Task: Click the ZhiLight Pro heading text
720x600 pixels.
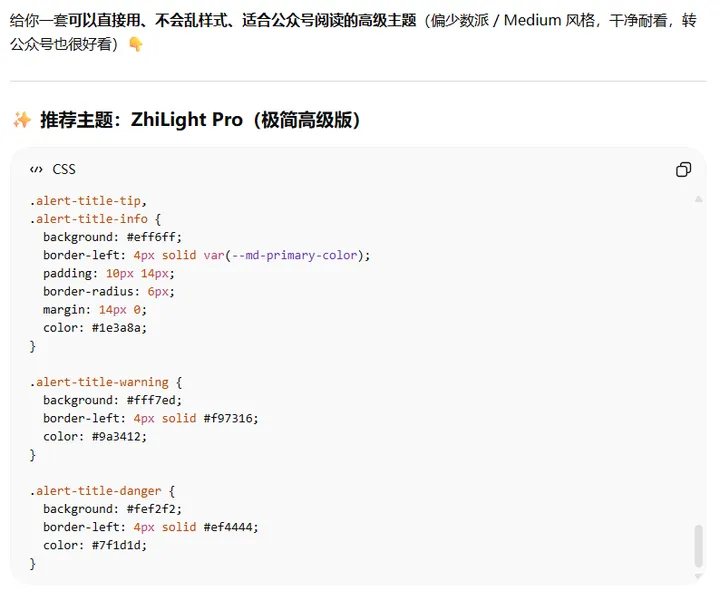Action: point(200,120)
